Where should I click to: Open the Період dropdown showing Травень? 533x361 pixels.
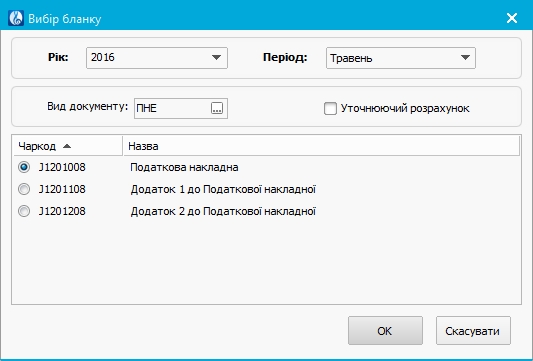tap(401, 58)
